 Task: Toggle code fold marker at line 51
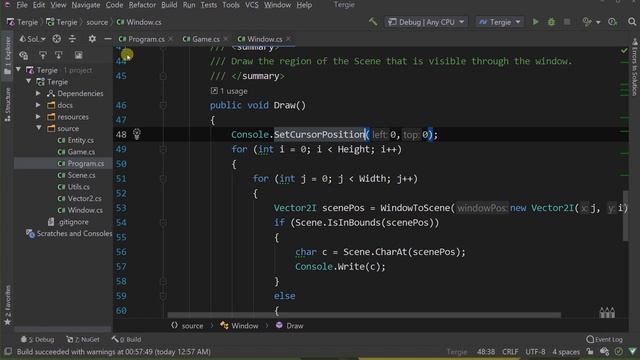[x=163, y=179]
